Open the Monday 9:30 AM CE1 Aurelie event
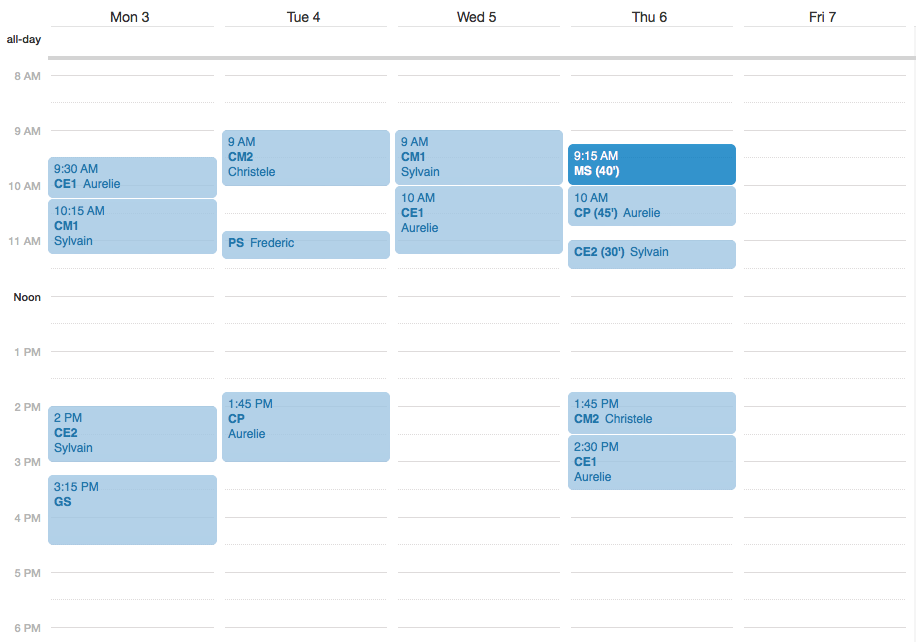The width and height of the screenshot is (916, 642). (132, 177)
